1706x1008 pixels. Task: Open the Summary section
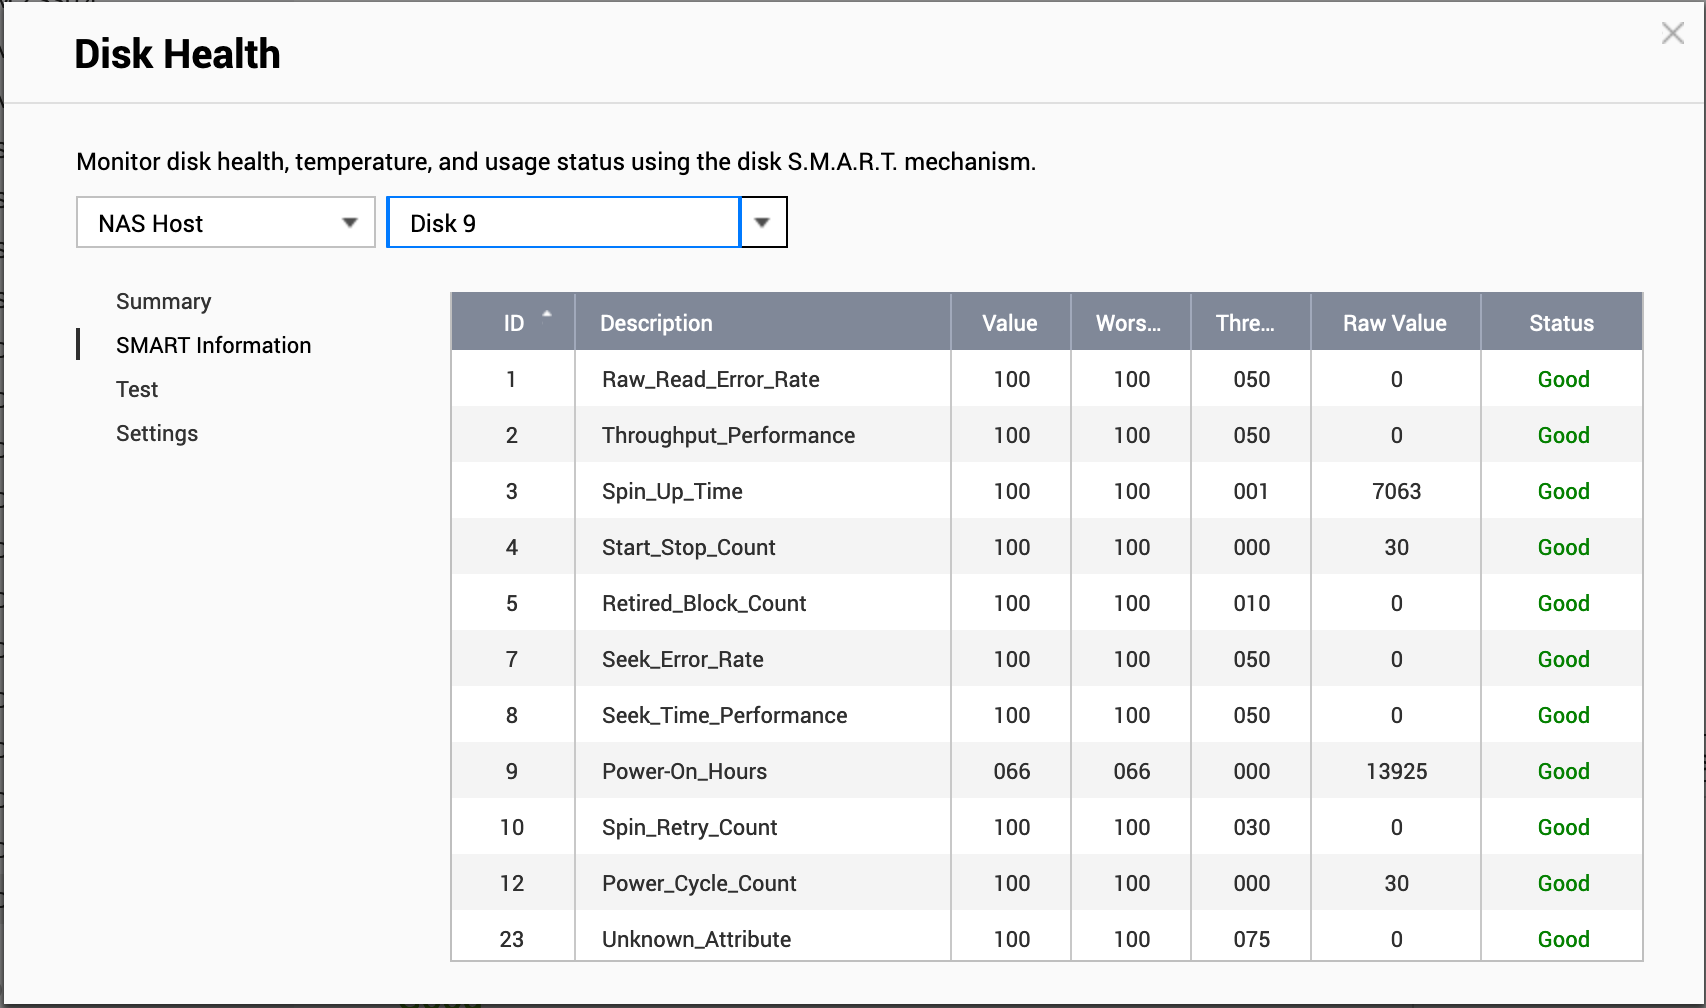click(164, 301)
